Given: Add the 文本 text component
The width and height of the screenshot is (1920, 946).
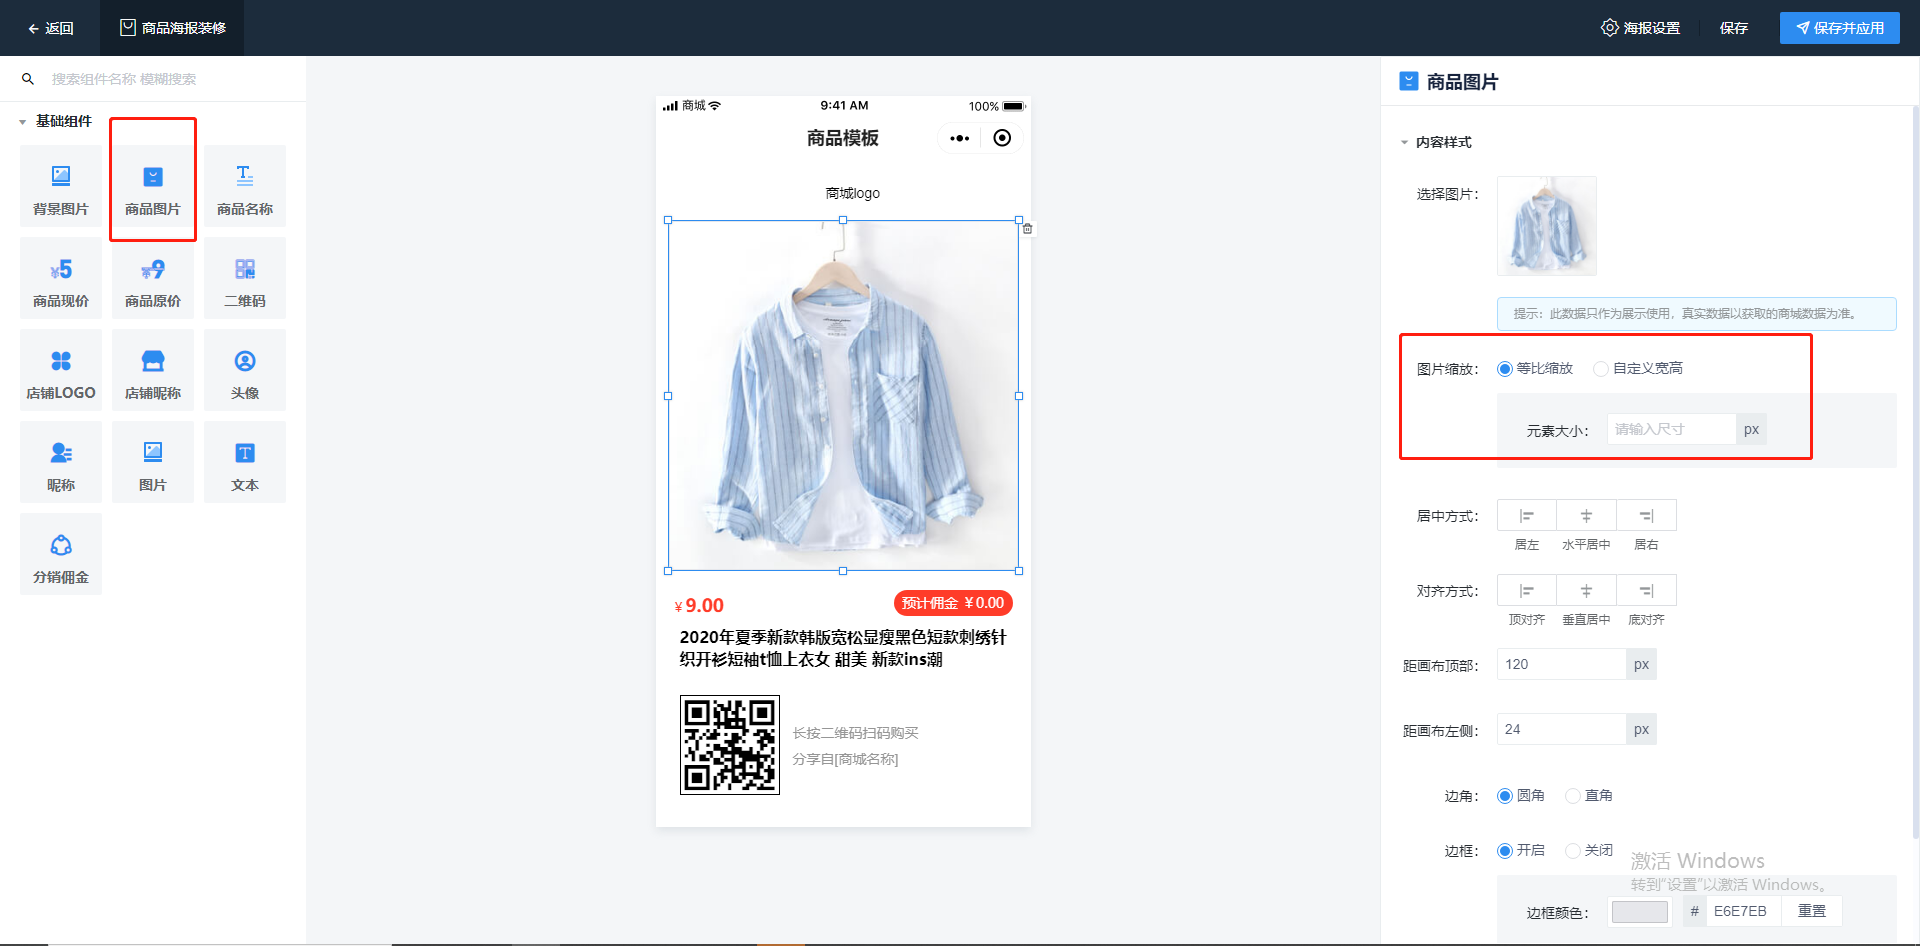Looking at the screenshot, I should pos(245,462).
